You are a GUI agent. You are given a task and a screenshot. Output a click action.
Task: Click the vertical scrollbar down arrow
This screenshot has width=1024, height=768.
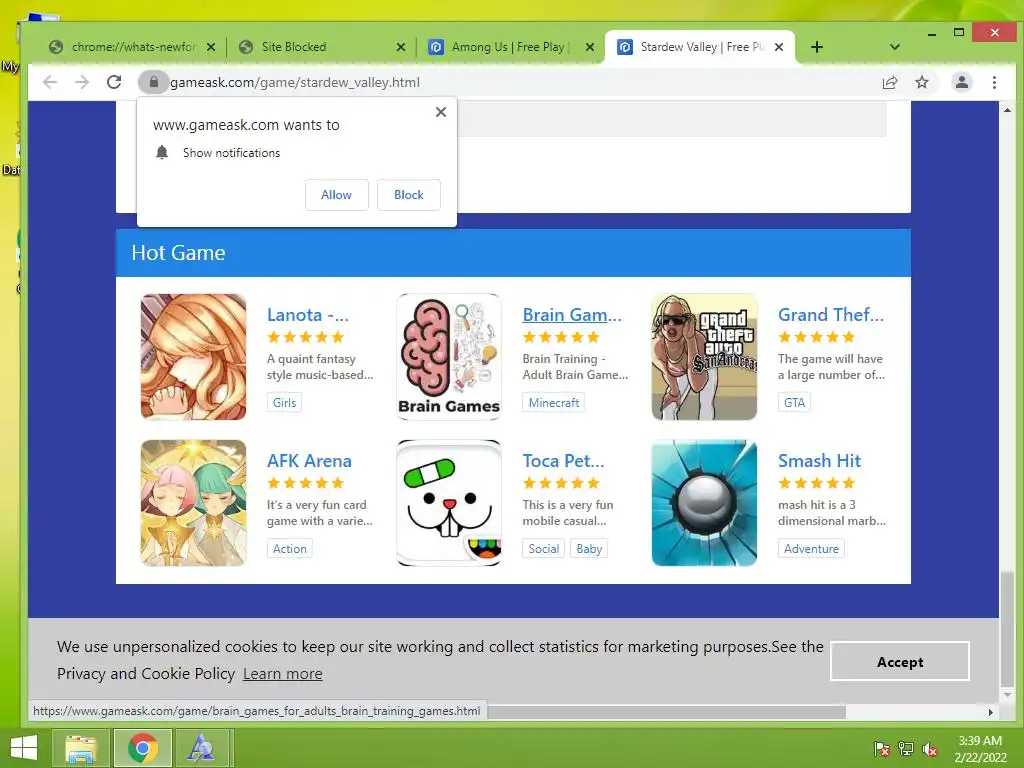click(1007, 695)
